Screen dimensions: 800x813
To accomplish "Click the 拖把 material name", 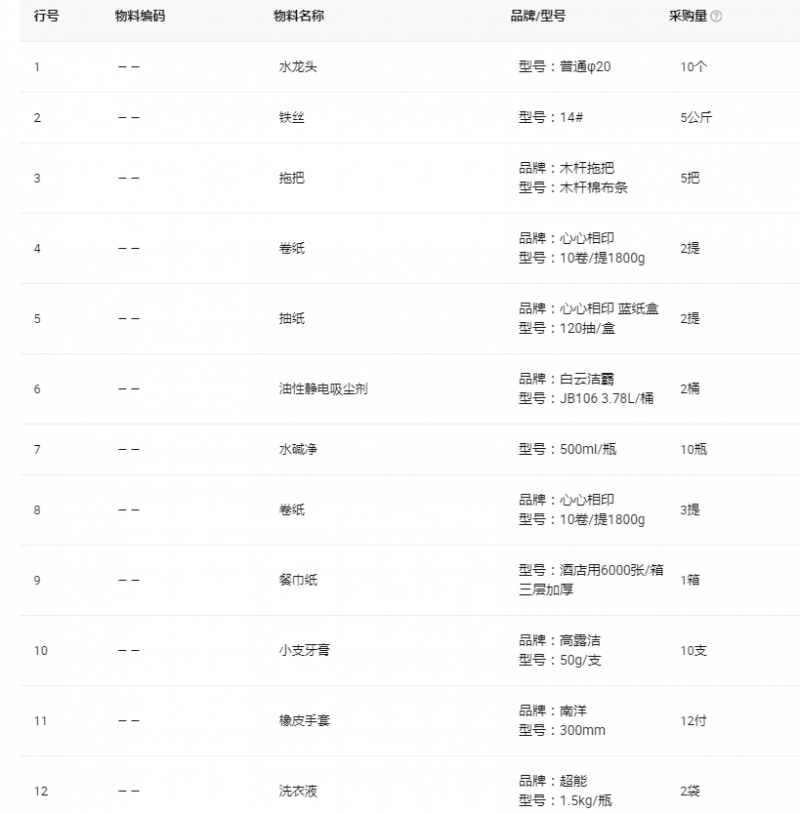I will pyautogui.click(x=292, y=178).
